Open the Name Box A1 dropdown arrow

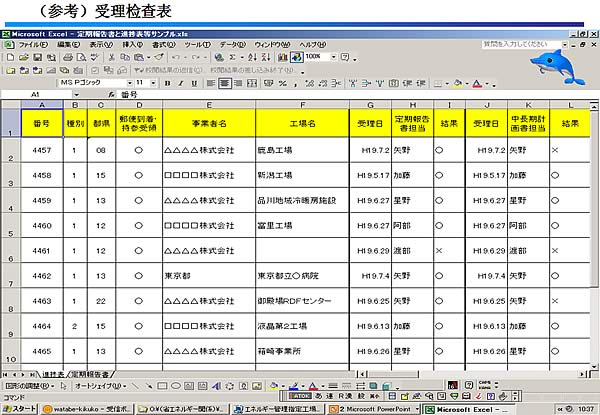click(x=76, y=94)
